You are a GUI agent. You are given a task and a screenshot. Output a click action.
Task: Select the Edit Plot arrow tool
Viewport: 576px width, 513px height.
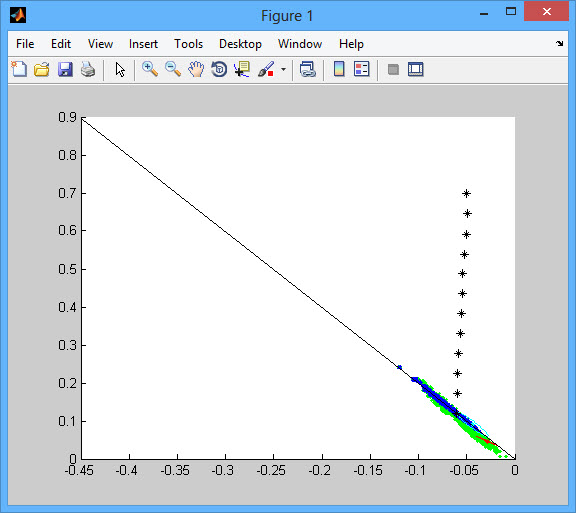point(120,69)
